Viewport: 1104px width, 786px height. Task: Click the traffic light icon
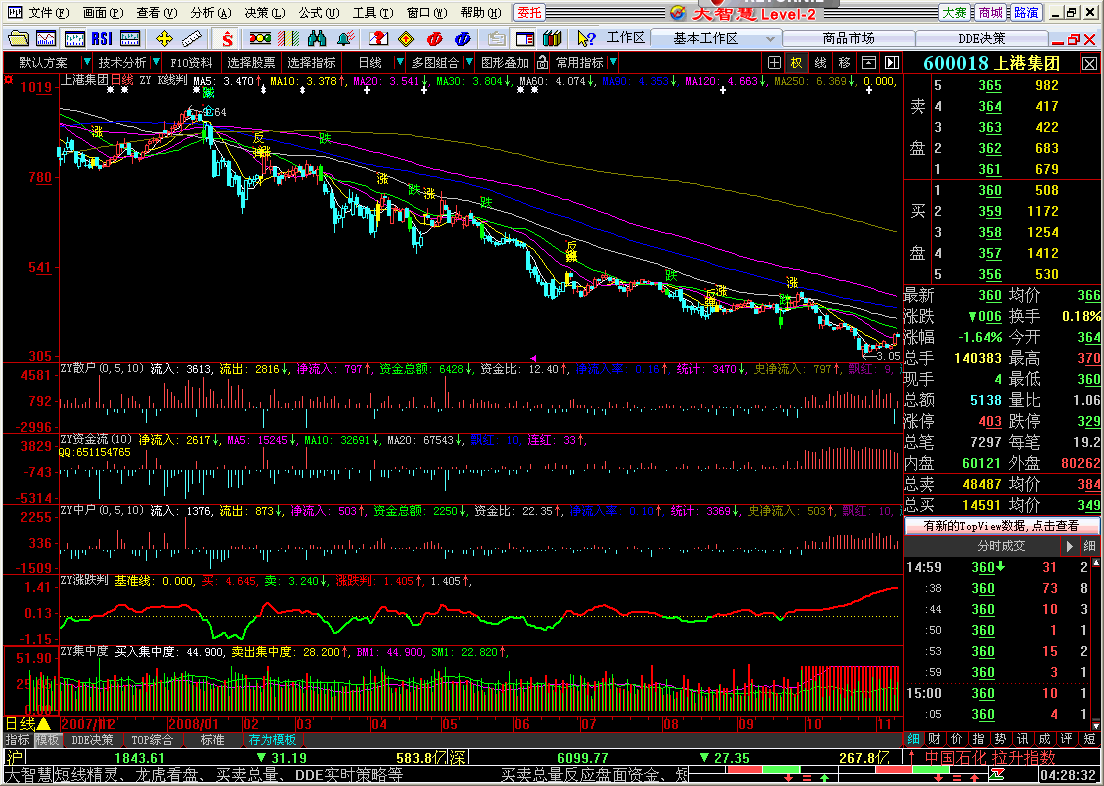point(261,38)
